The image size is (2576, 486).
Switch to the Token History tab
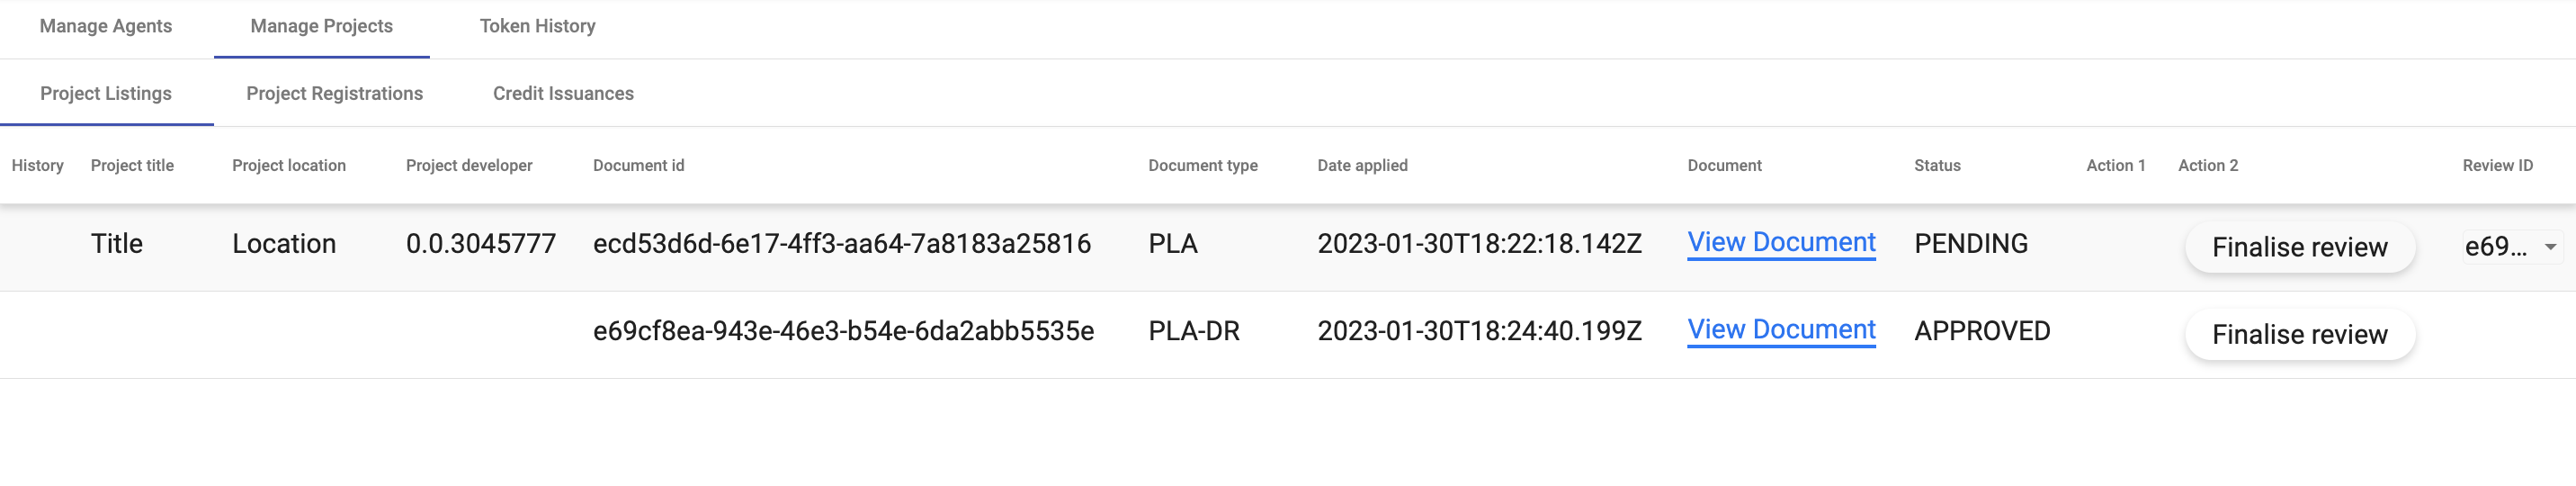click(537, 26)
